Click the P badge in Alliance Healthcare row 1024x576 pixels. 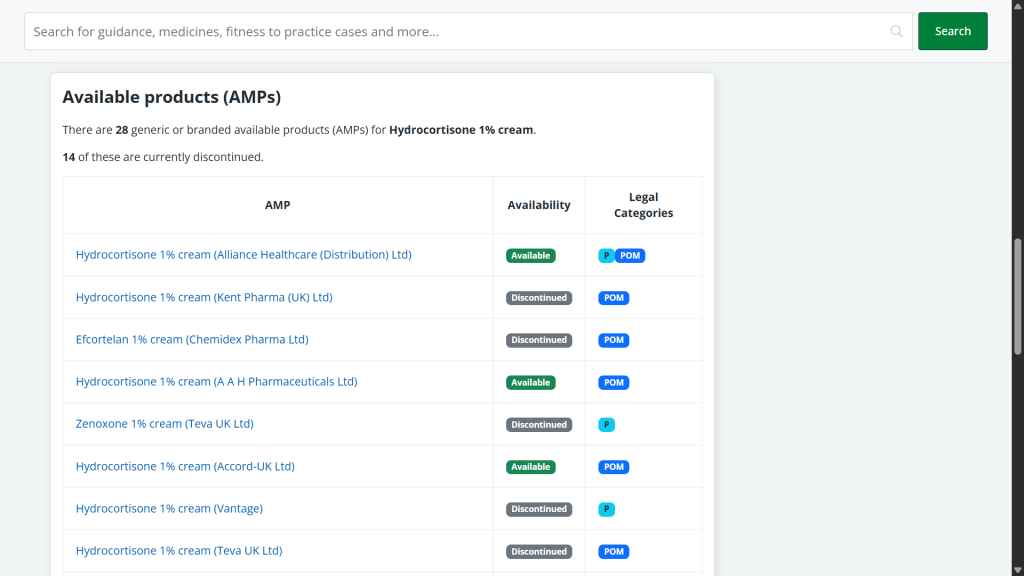pos(606,256)
